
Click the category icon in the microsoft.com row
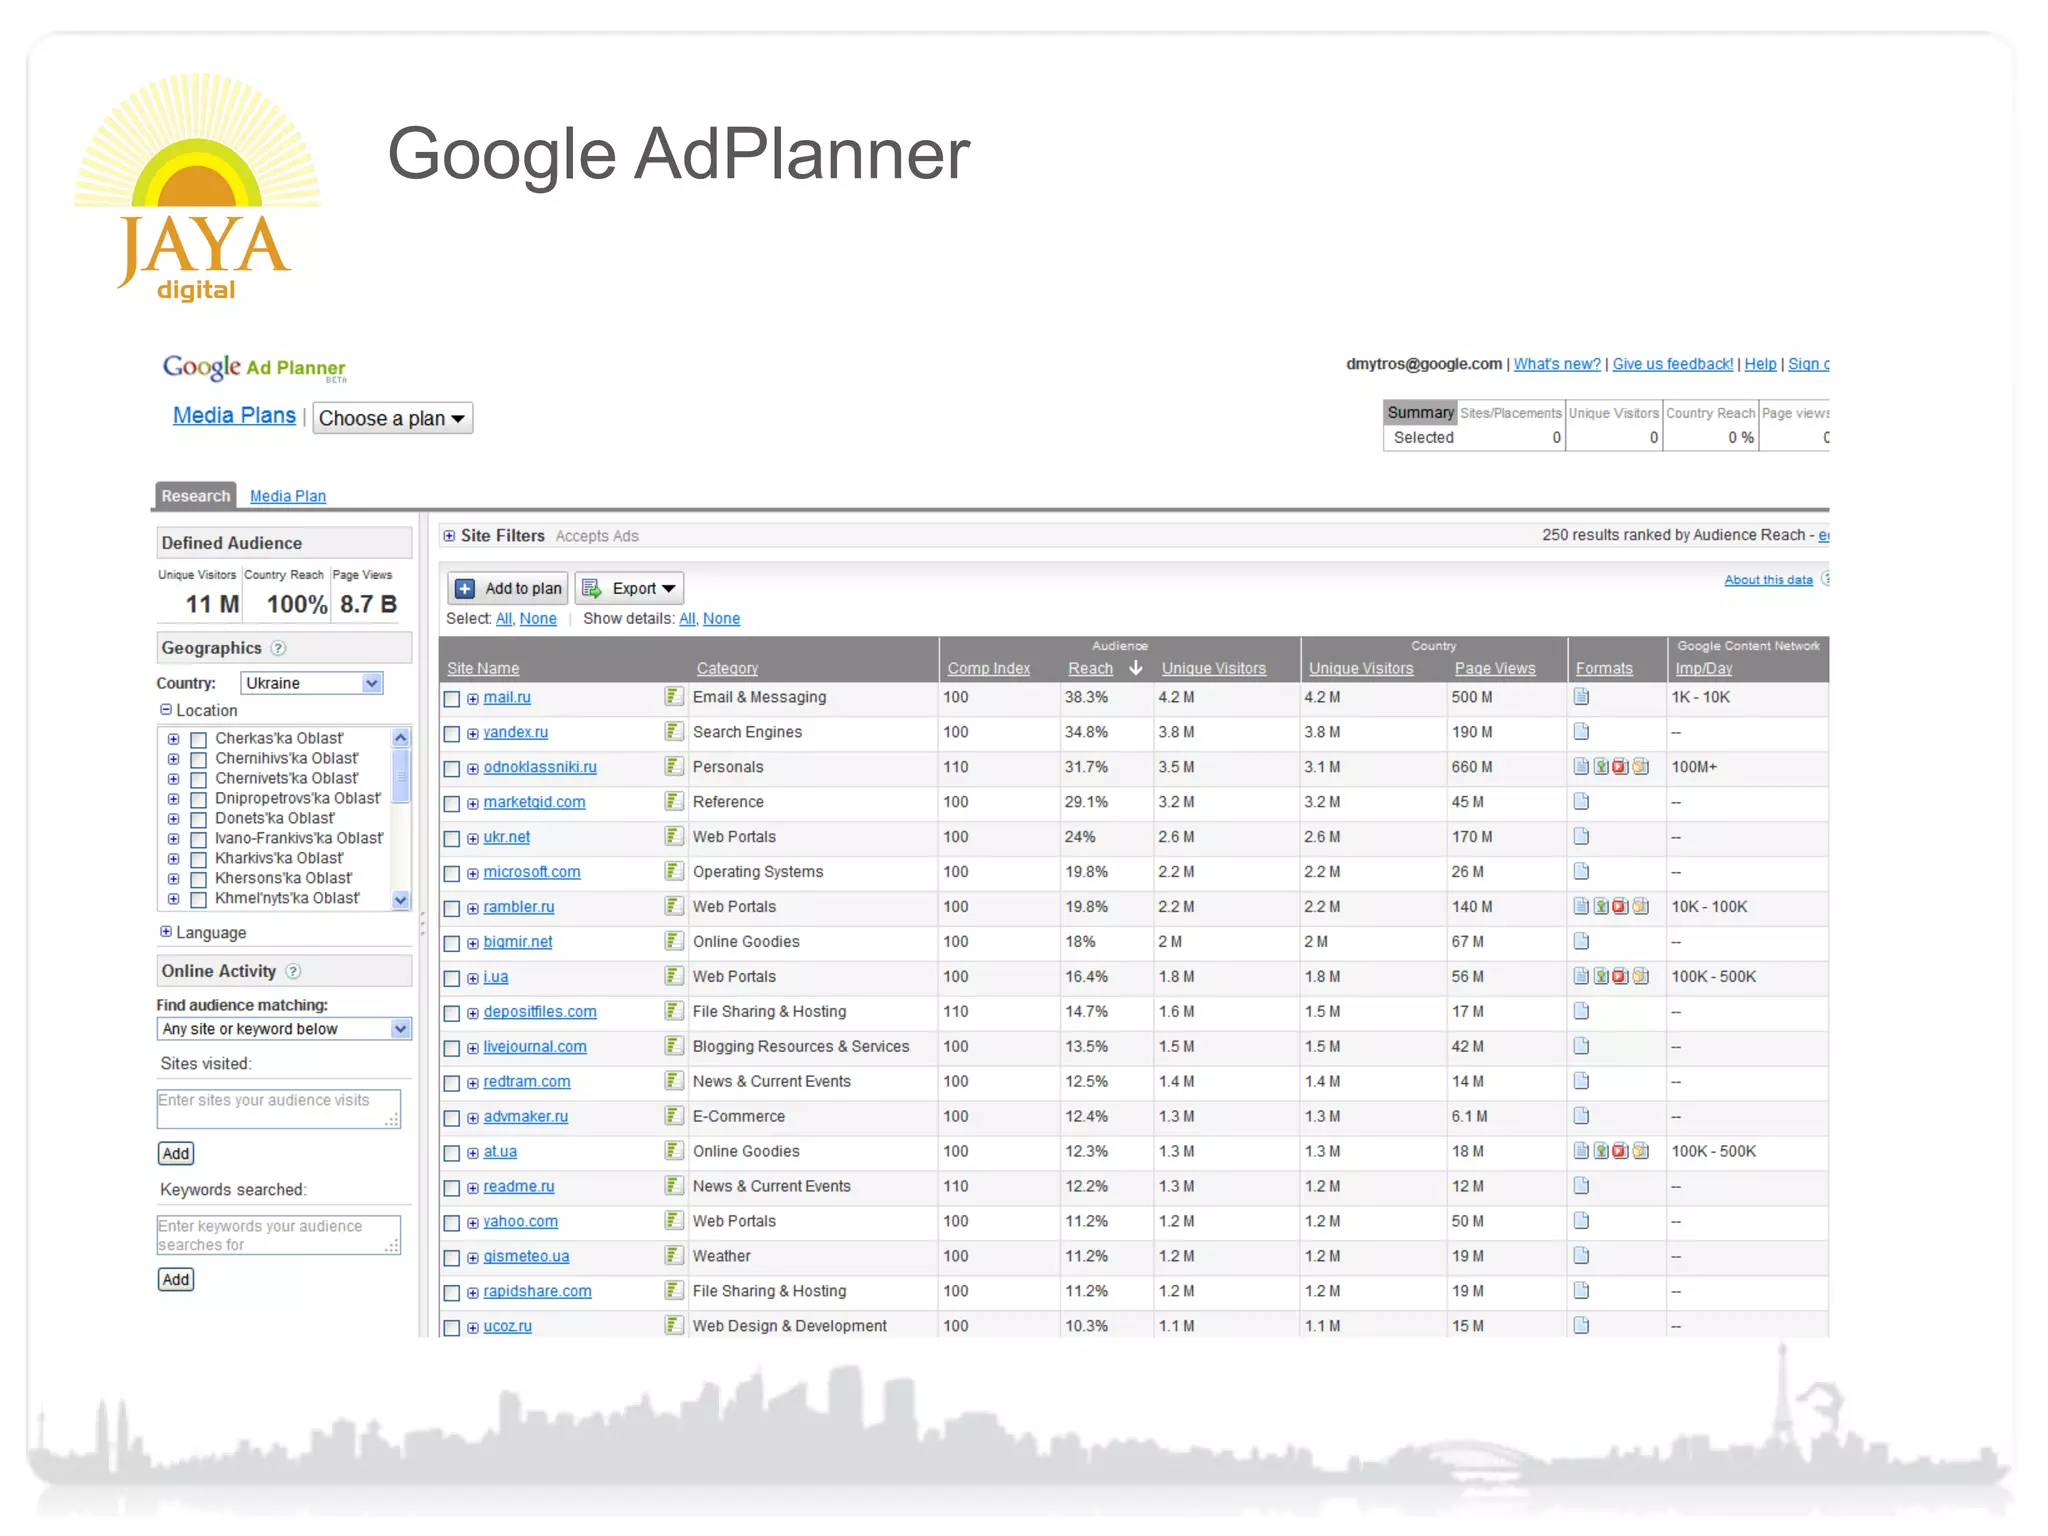click(674, 871)
